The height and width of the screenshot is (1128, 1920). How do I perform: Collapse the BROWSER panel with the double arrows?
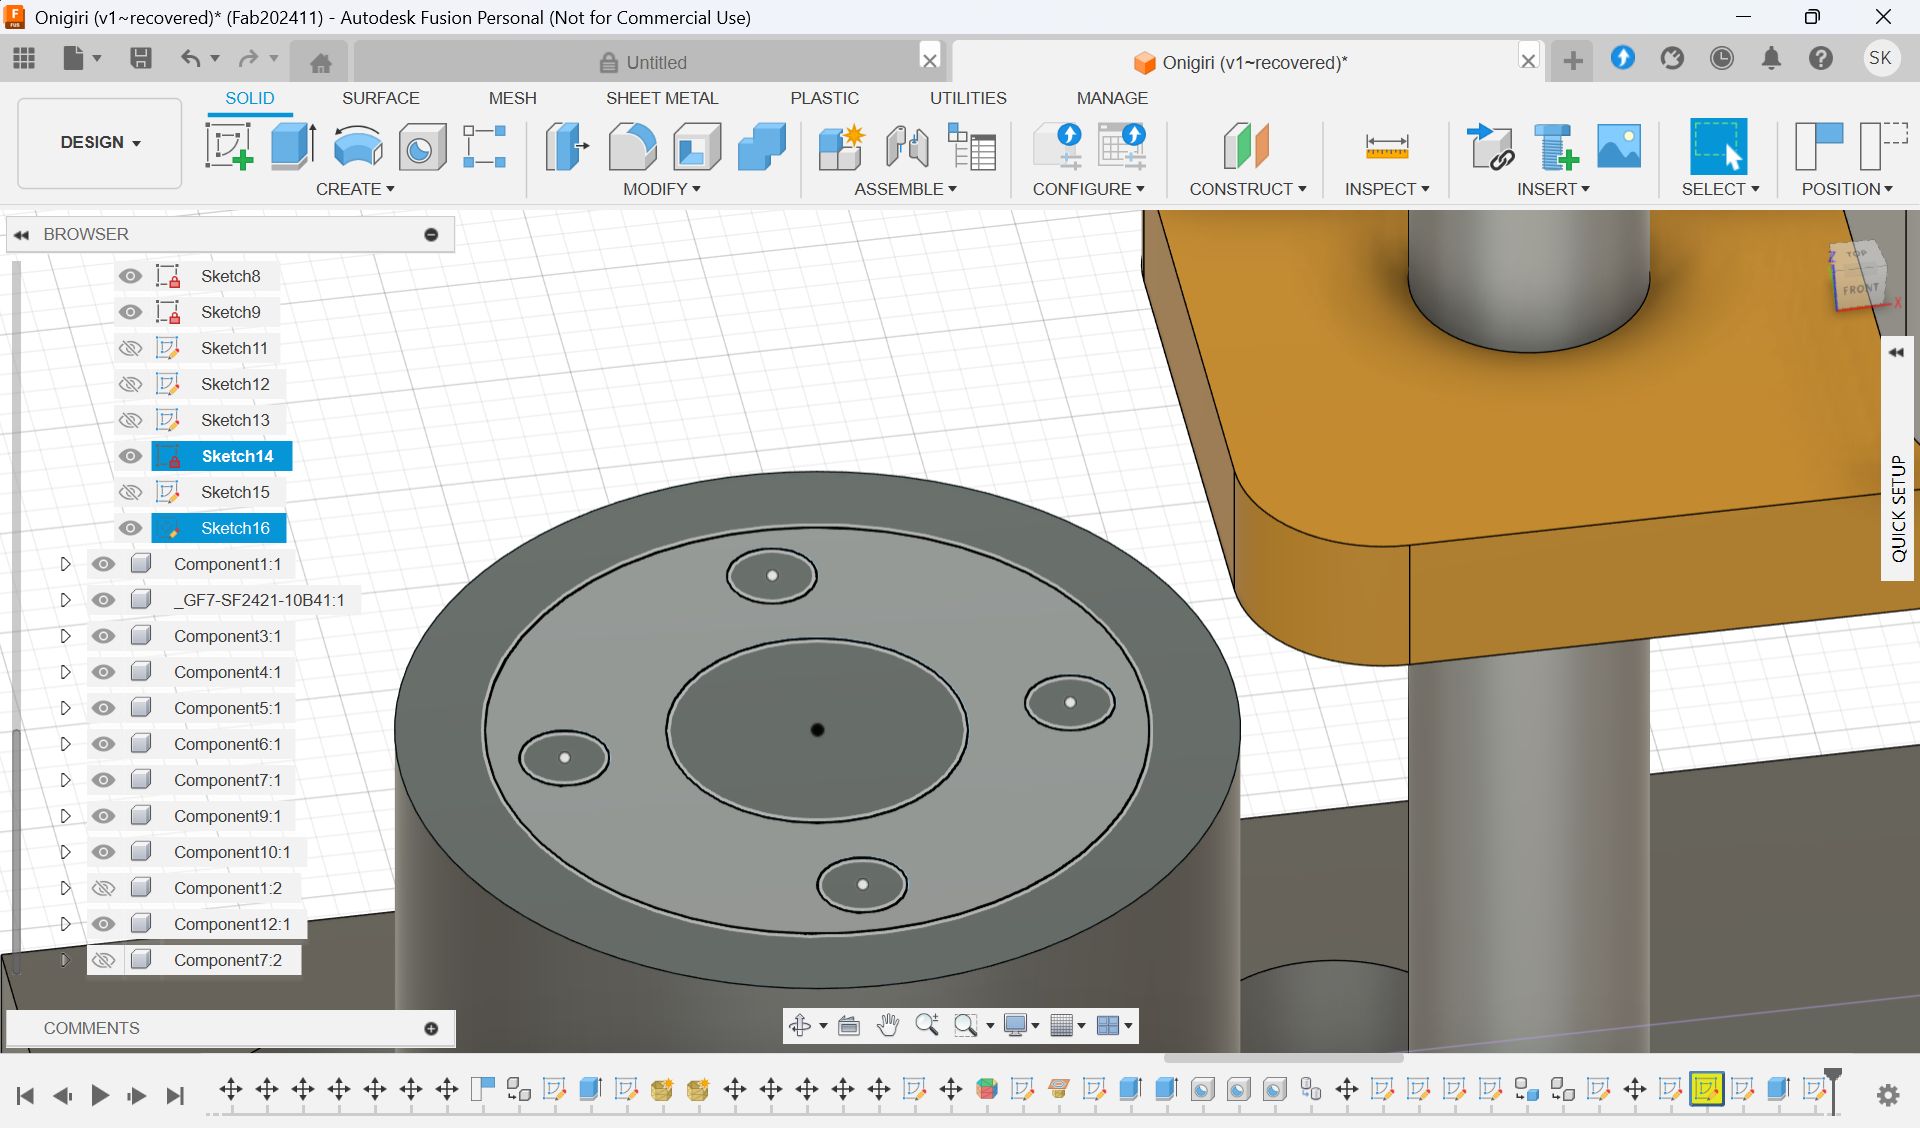[x=21, y=234]
